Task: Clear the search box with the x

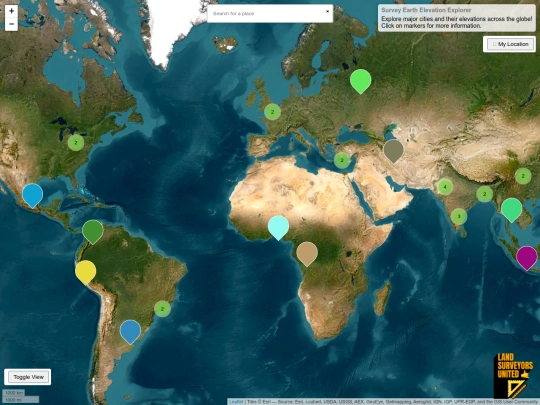Action: point(328,11)
